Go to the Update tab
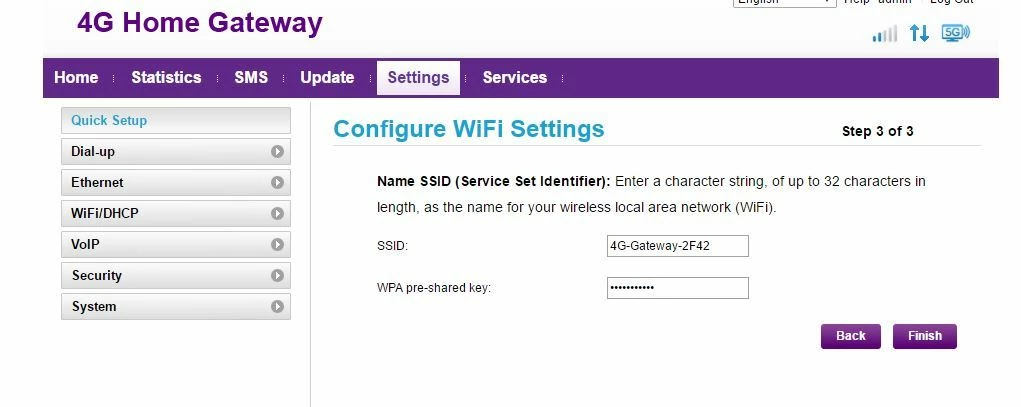The height and width of the screenshot is (407, 1021). [327, 77]
